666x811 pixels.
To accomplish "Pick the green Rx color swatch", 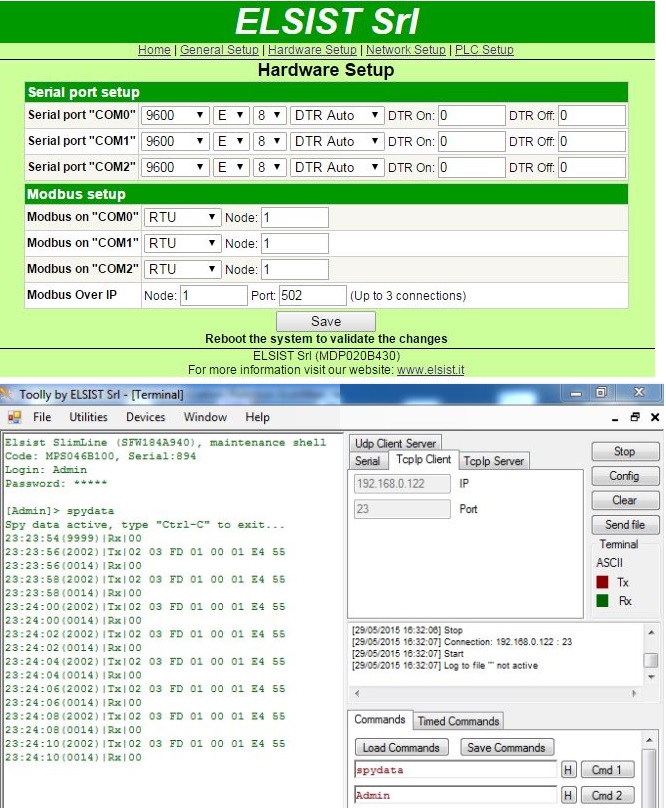I will point(602,600).
